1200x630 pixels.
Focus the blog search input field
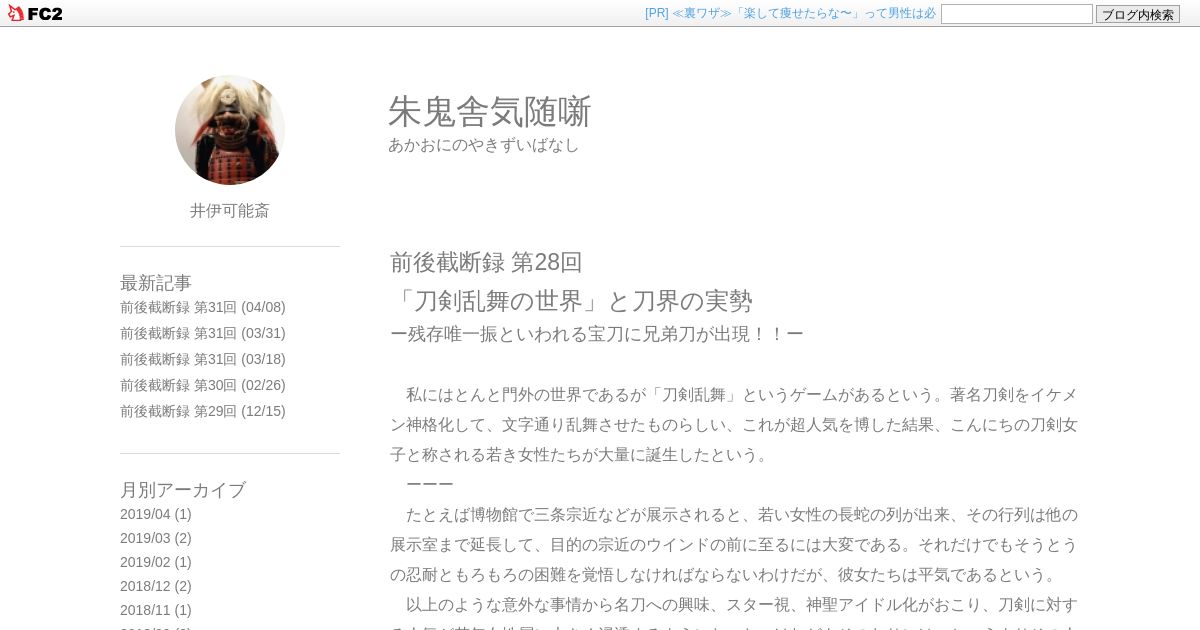(1017, 14)
